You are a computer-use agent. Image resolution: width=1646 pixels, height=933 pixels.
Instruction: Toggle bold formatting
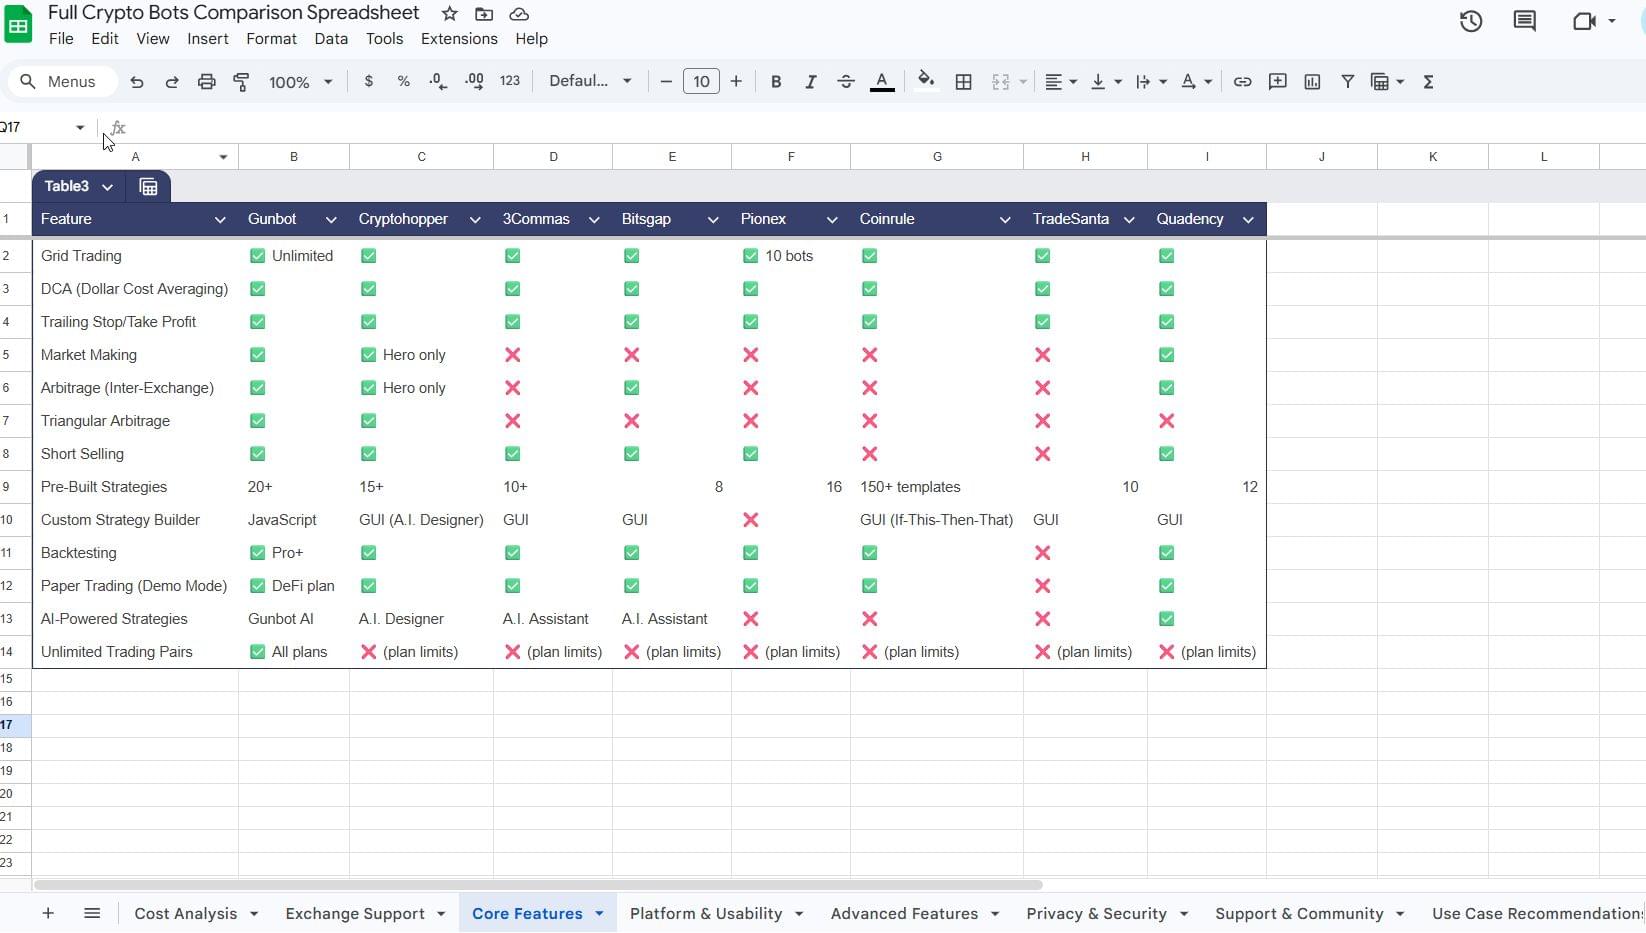(x=775, y=82)
